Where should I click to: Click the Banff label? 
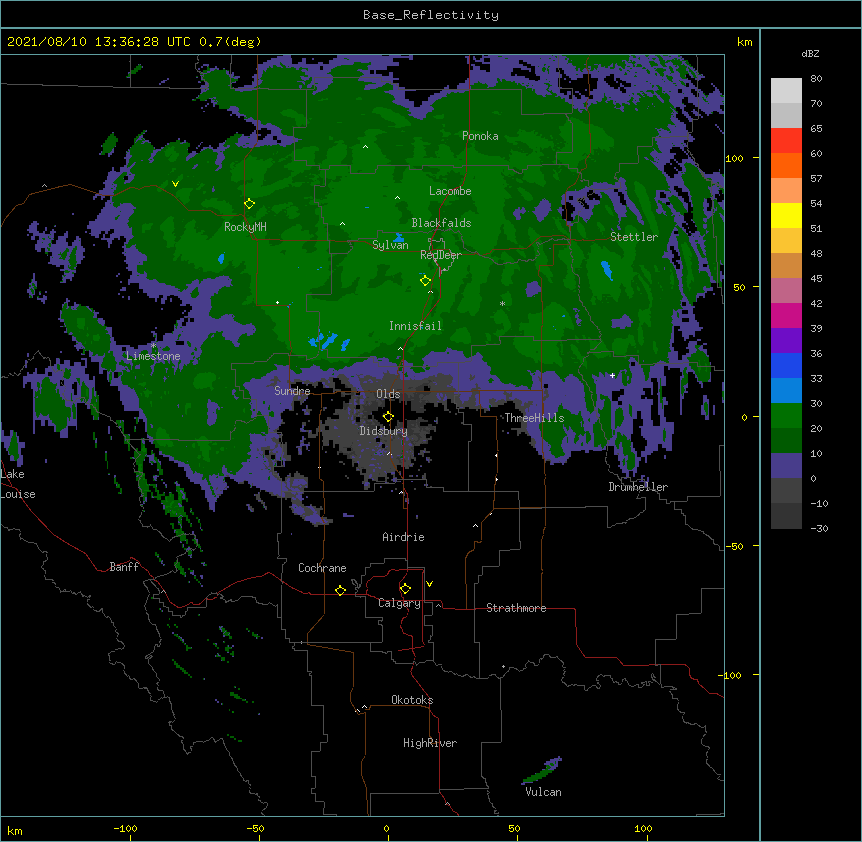click(x=124, y=567)
